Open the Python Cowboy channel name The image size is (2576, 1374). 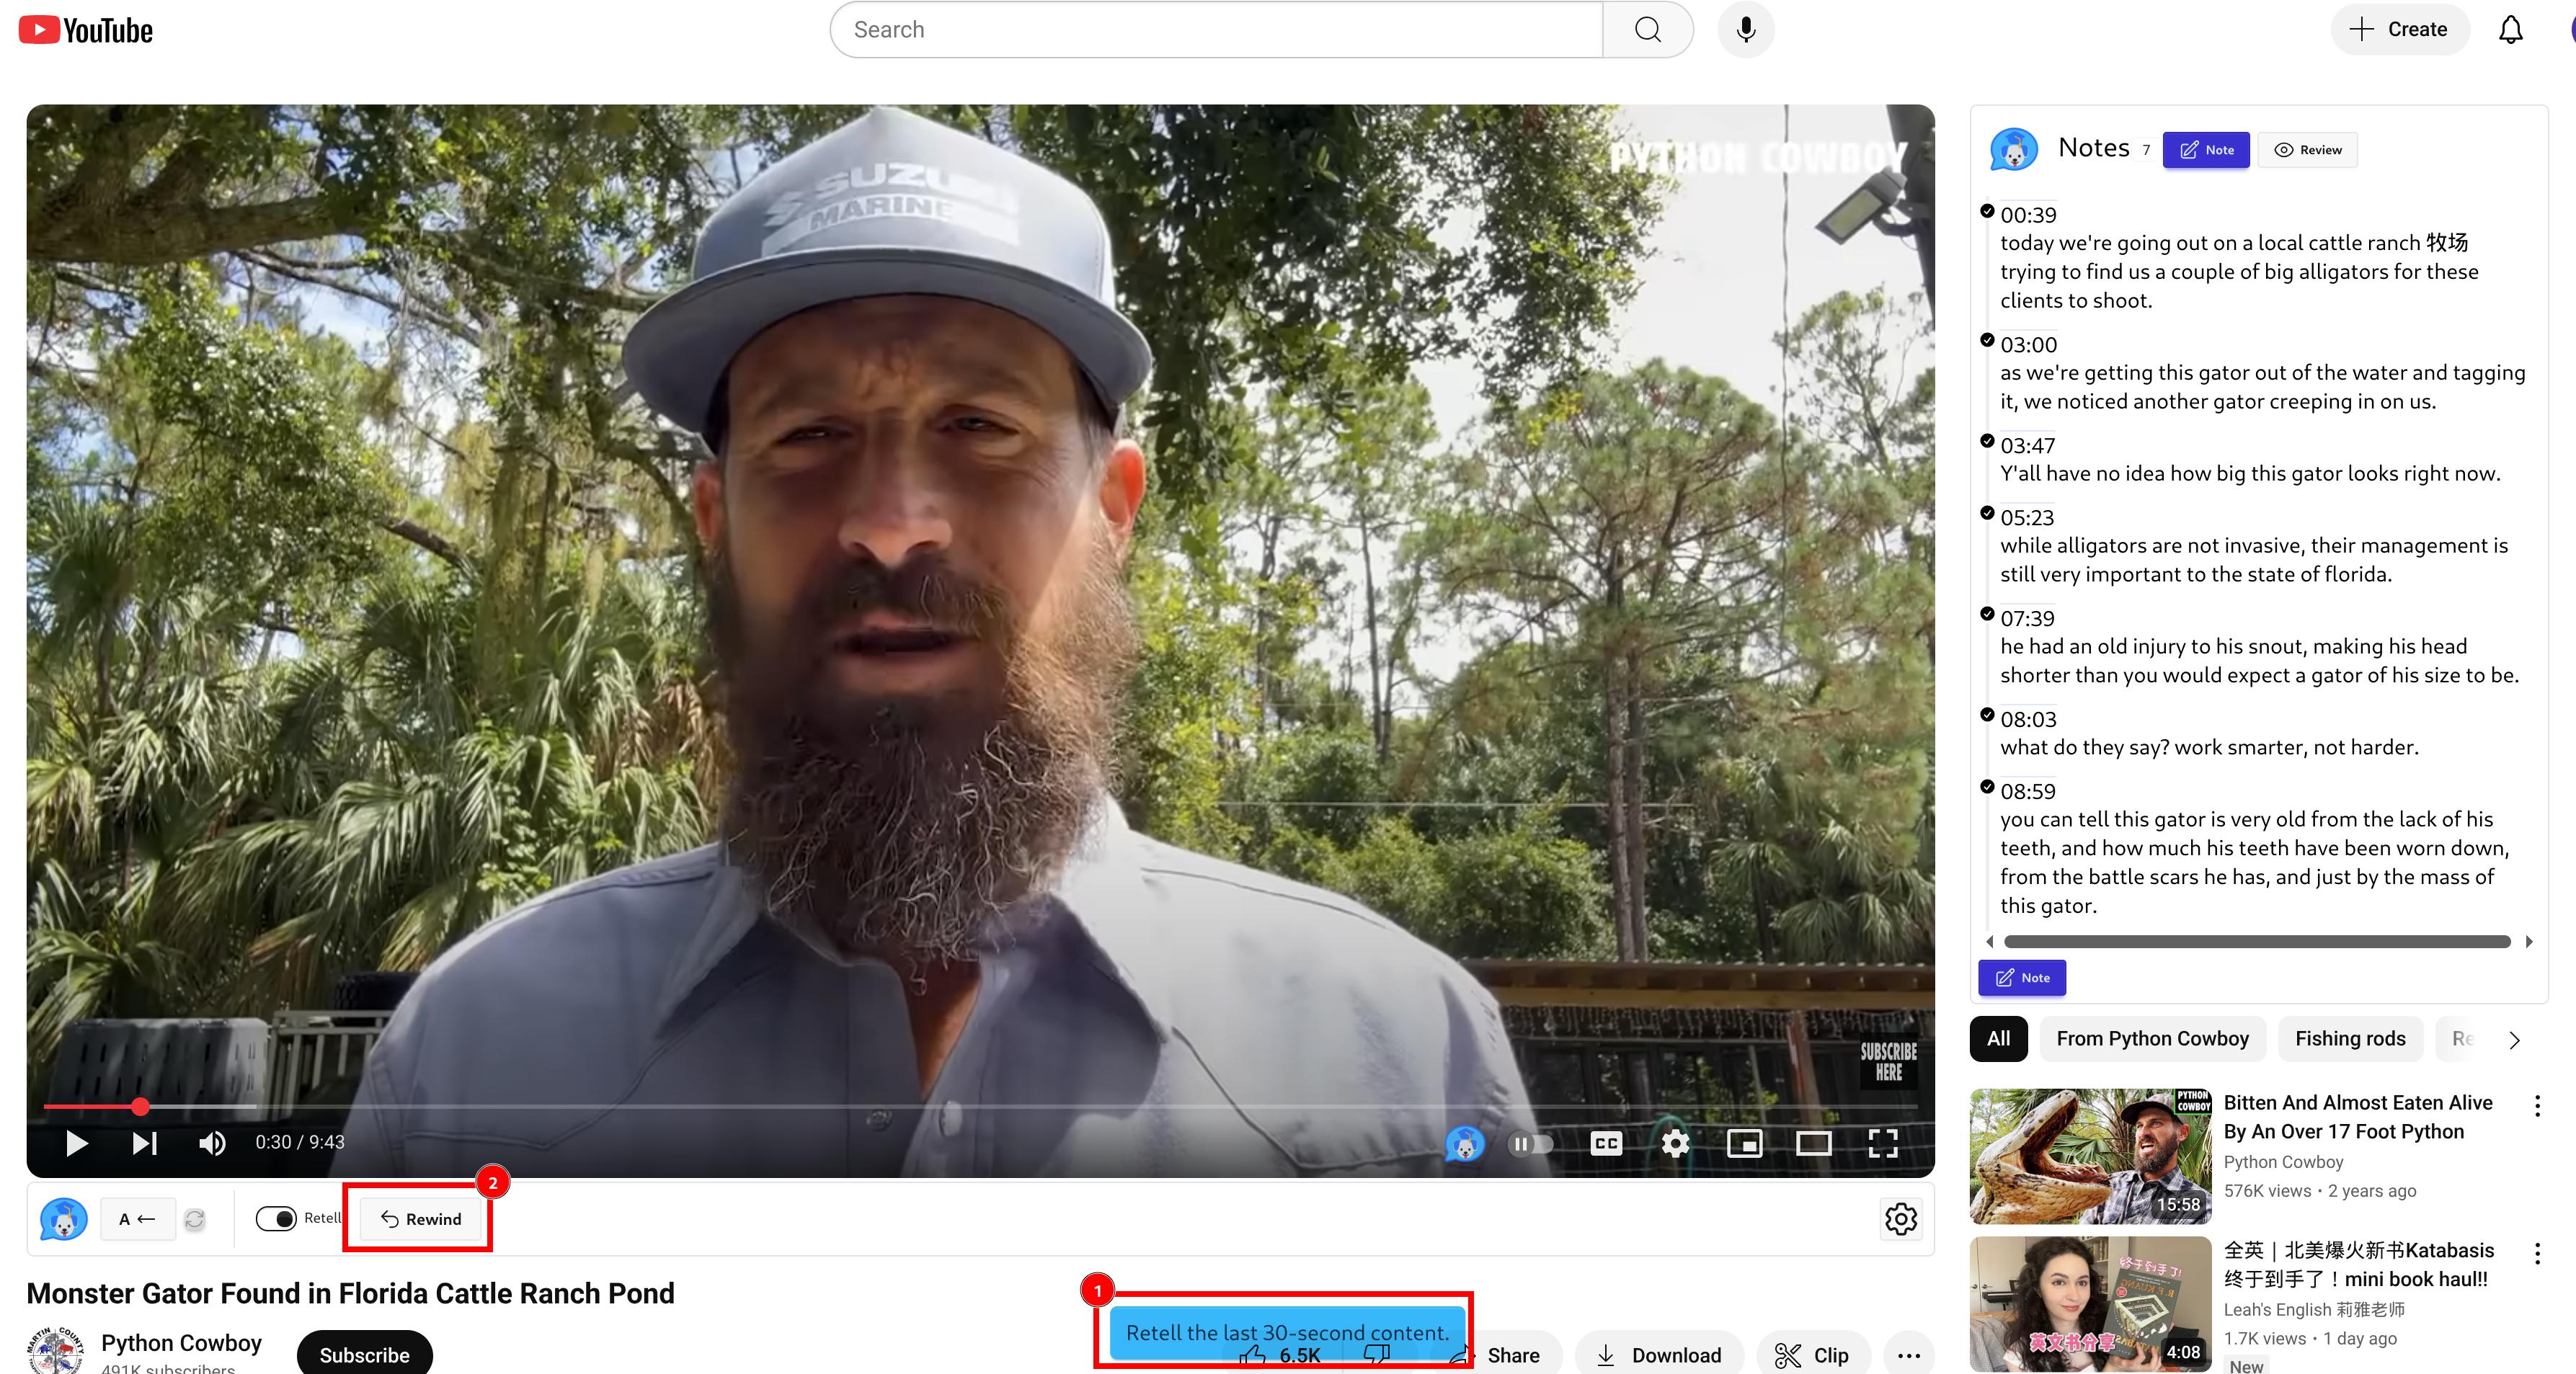click(181, 1343)
